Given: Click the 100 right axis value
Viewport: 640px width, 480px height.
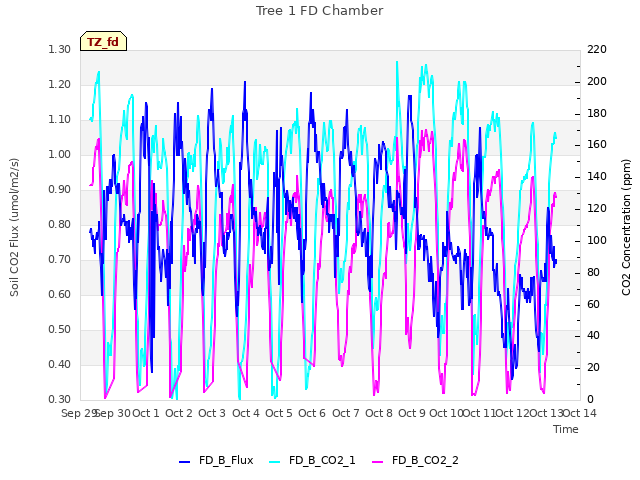Looking at the screenshot, I should click(597, 240).
